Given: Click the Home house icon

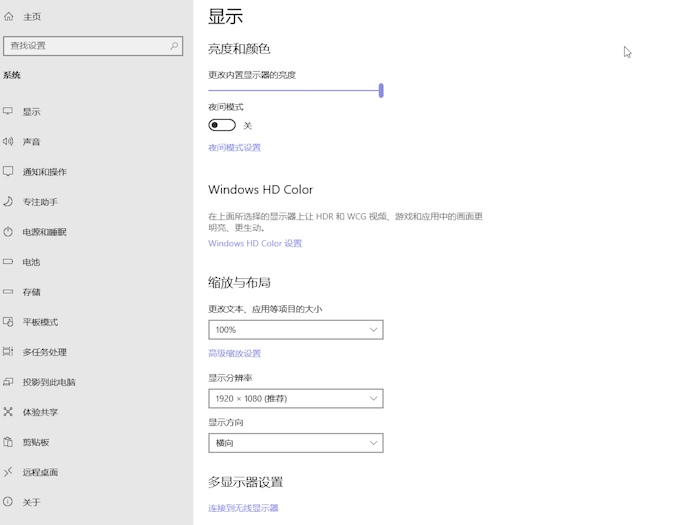Looking at the screenshot, I should (x=8, y=17).
